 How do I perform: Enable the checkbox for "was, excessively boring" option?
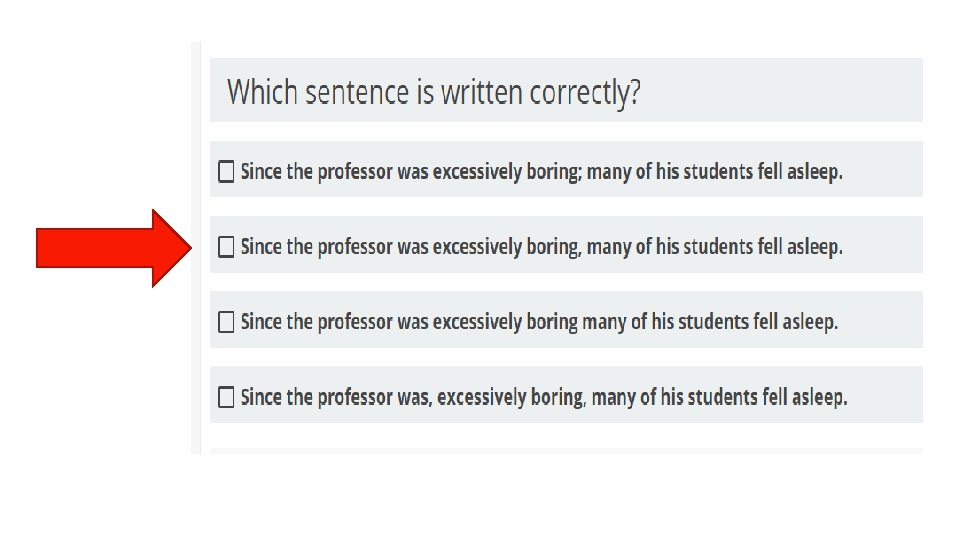226,397
